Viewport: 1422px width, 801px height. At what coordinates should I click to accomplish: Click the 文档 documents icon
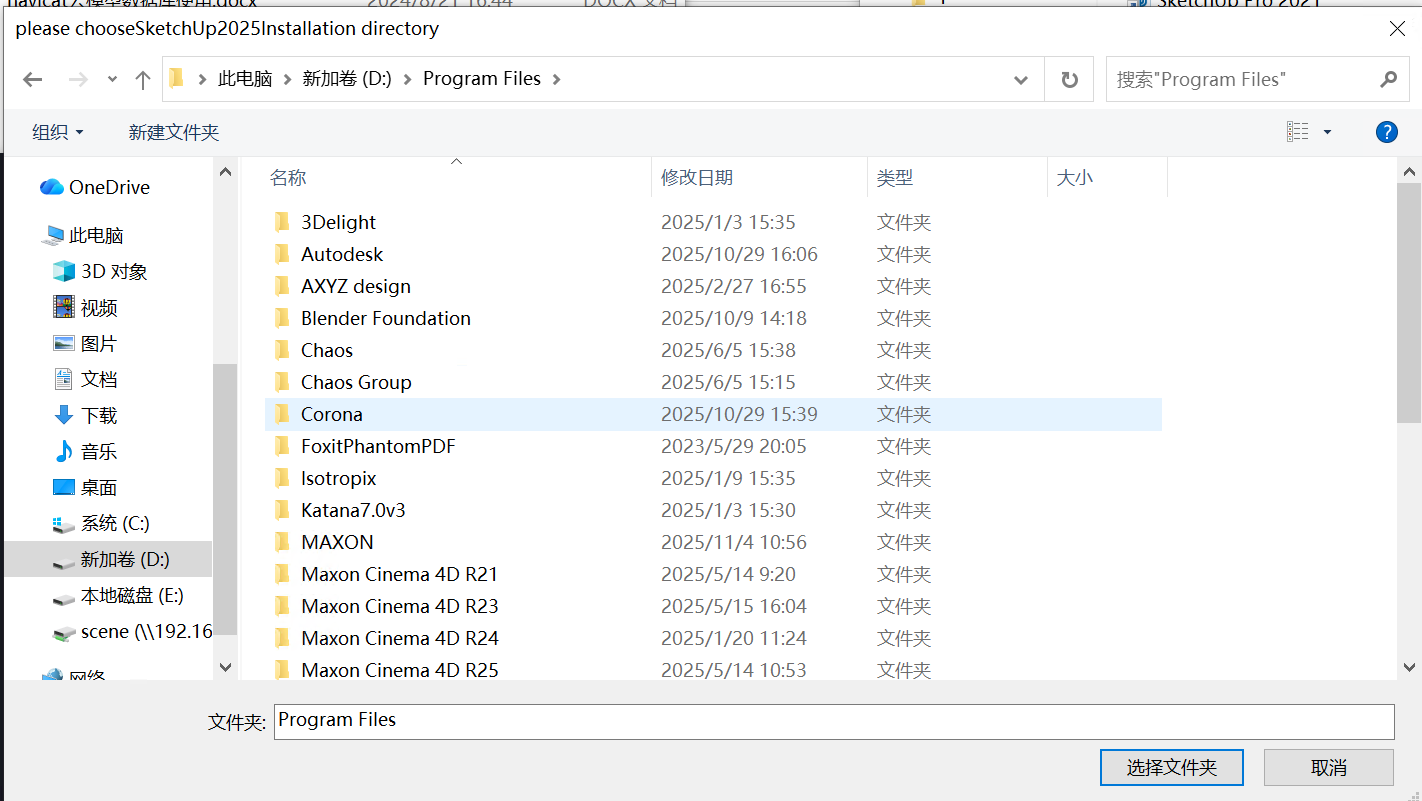64,379
